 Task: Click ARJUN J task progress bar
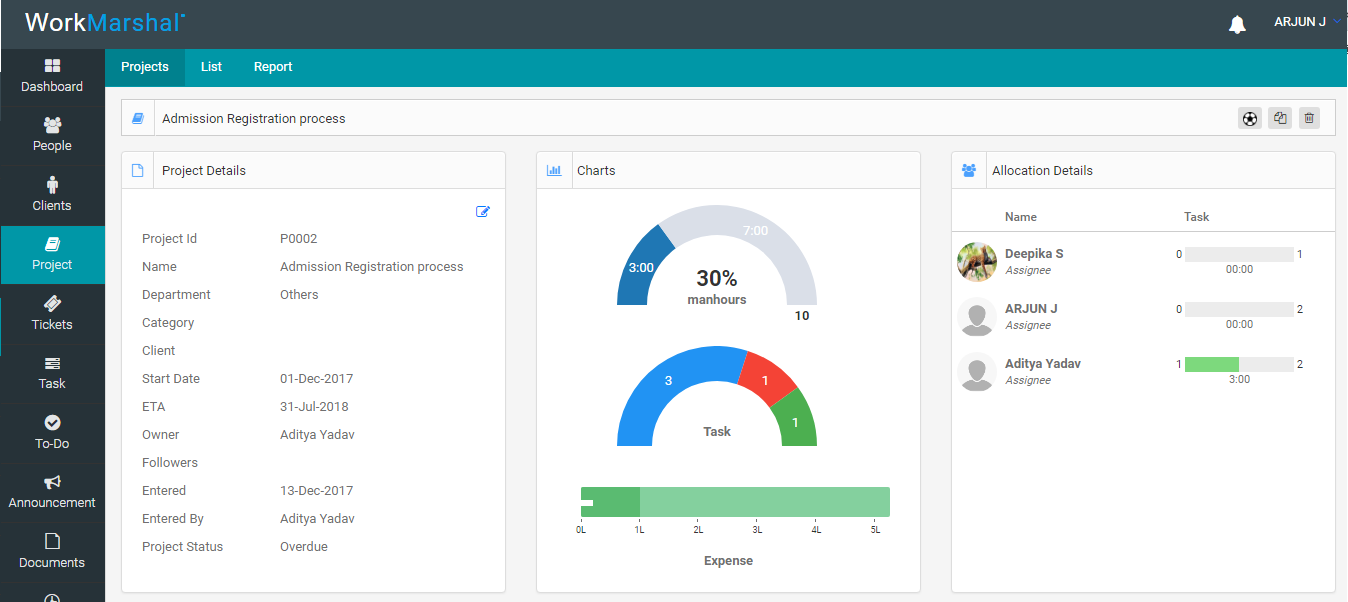click(x=1239, y=309)
